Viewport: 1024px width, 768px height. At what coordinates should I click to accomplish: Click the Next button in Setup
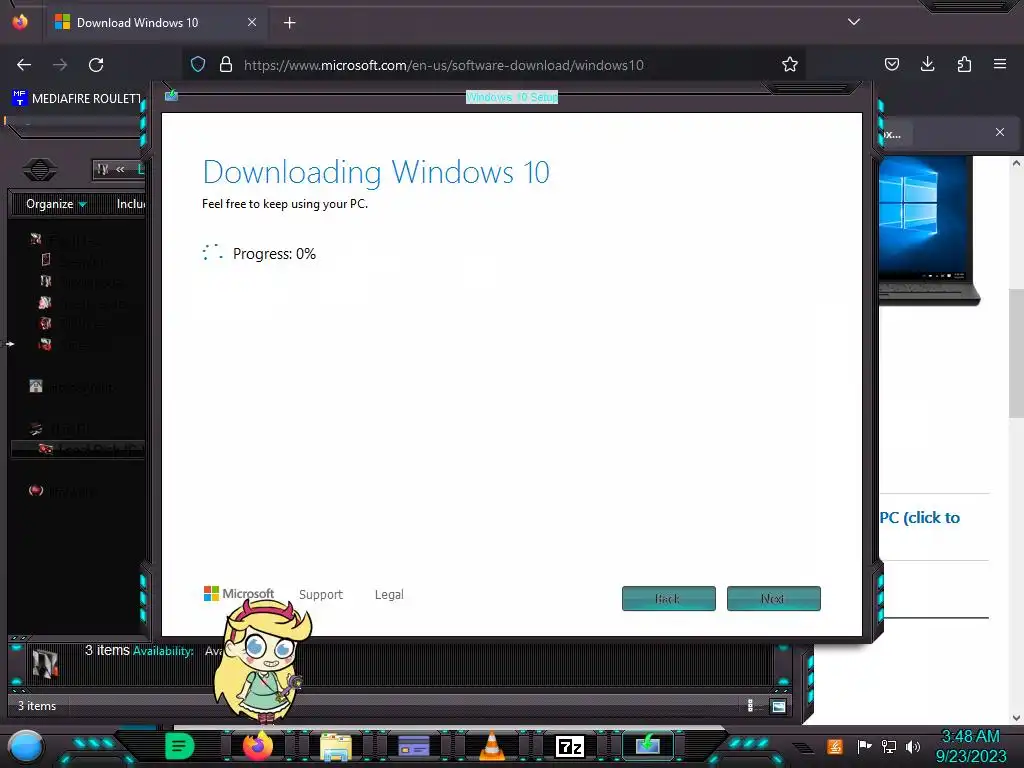(x=774, y=598)
